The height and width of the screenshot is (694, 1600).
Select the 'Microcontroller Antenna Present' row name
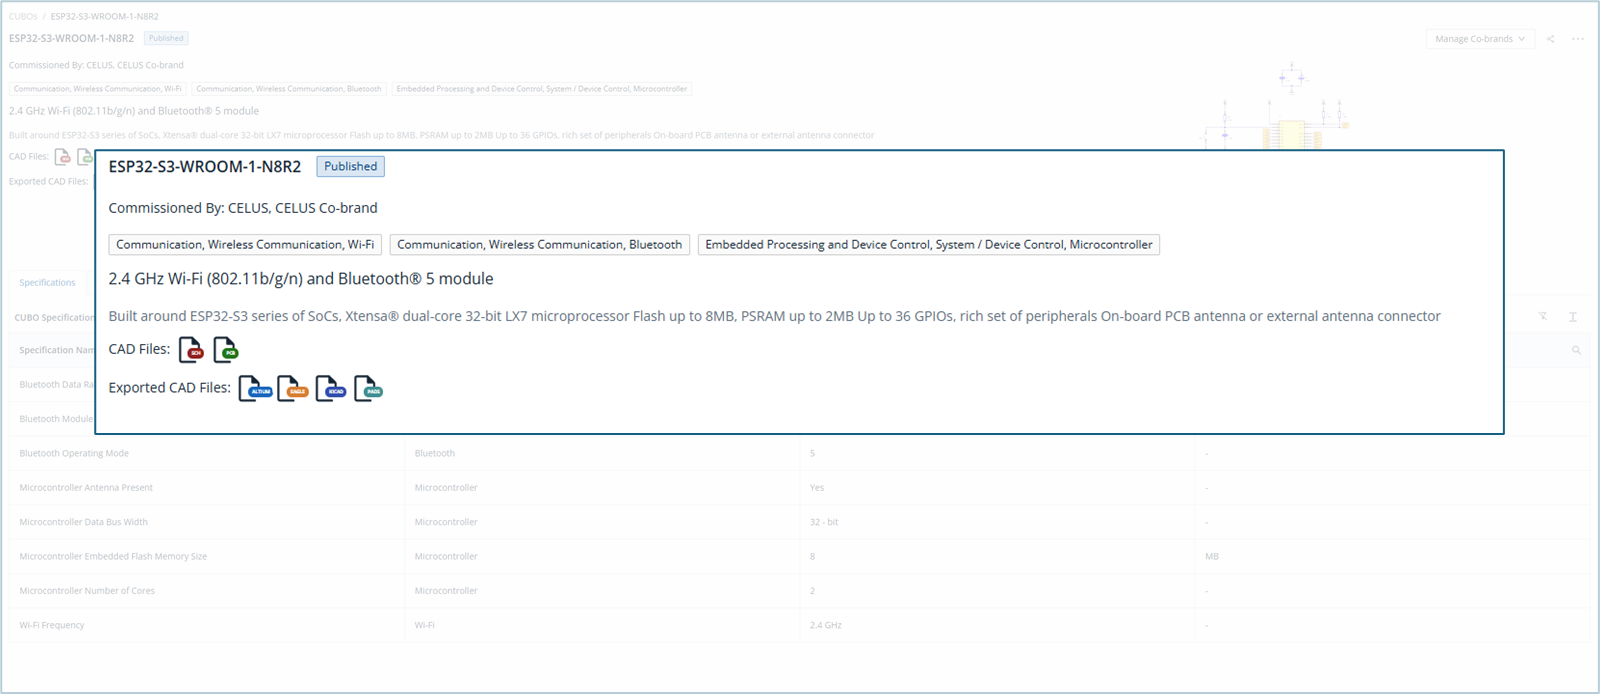coord(86,488)
